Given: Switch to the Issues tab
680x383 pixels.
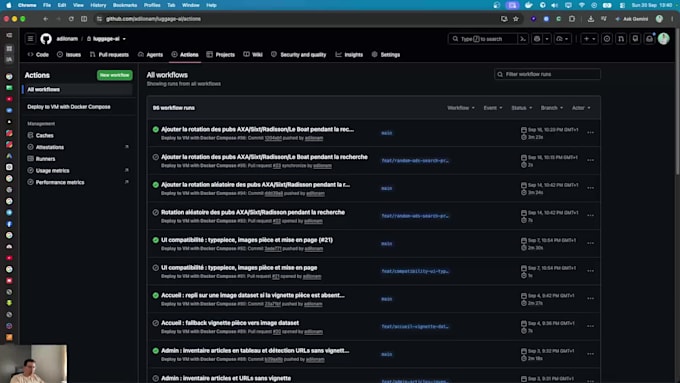Looking at the screenshot, I should point(69,55).
